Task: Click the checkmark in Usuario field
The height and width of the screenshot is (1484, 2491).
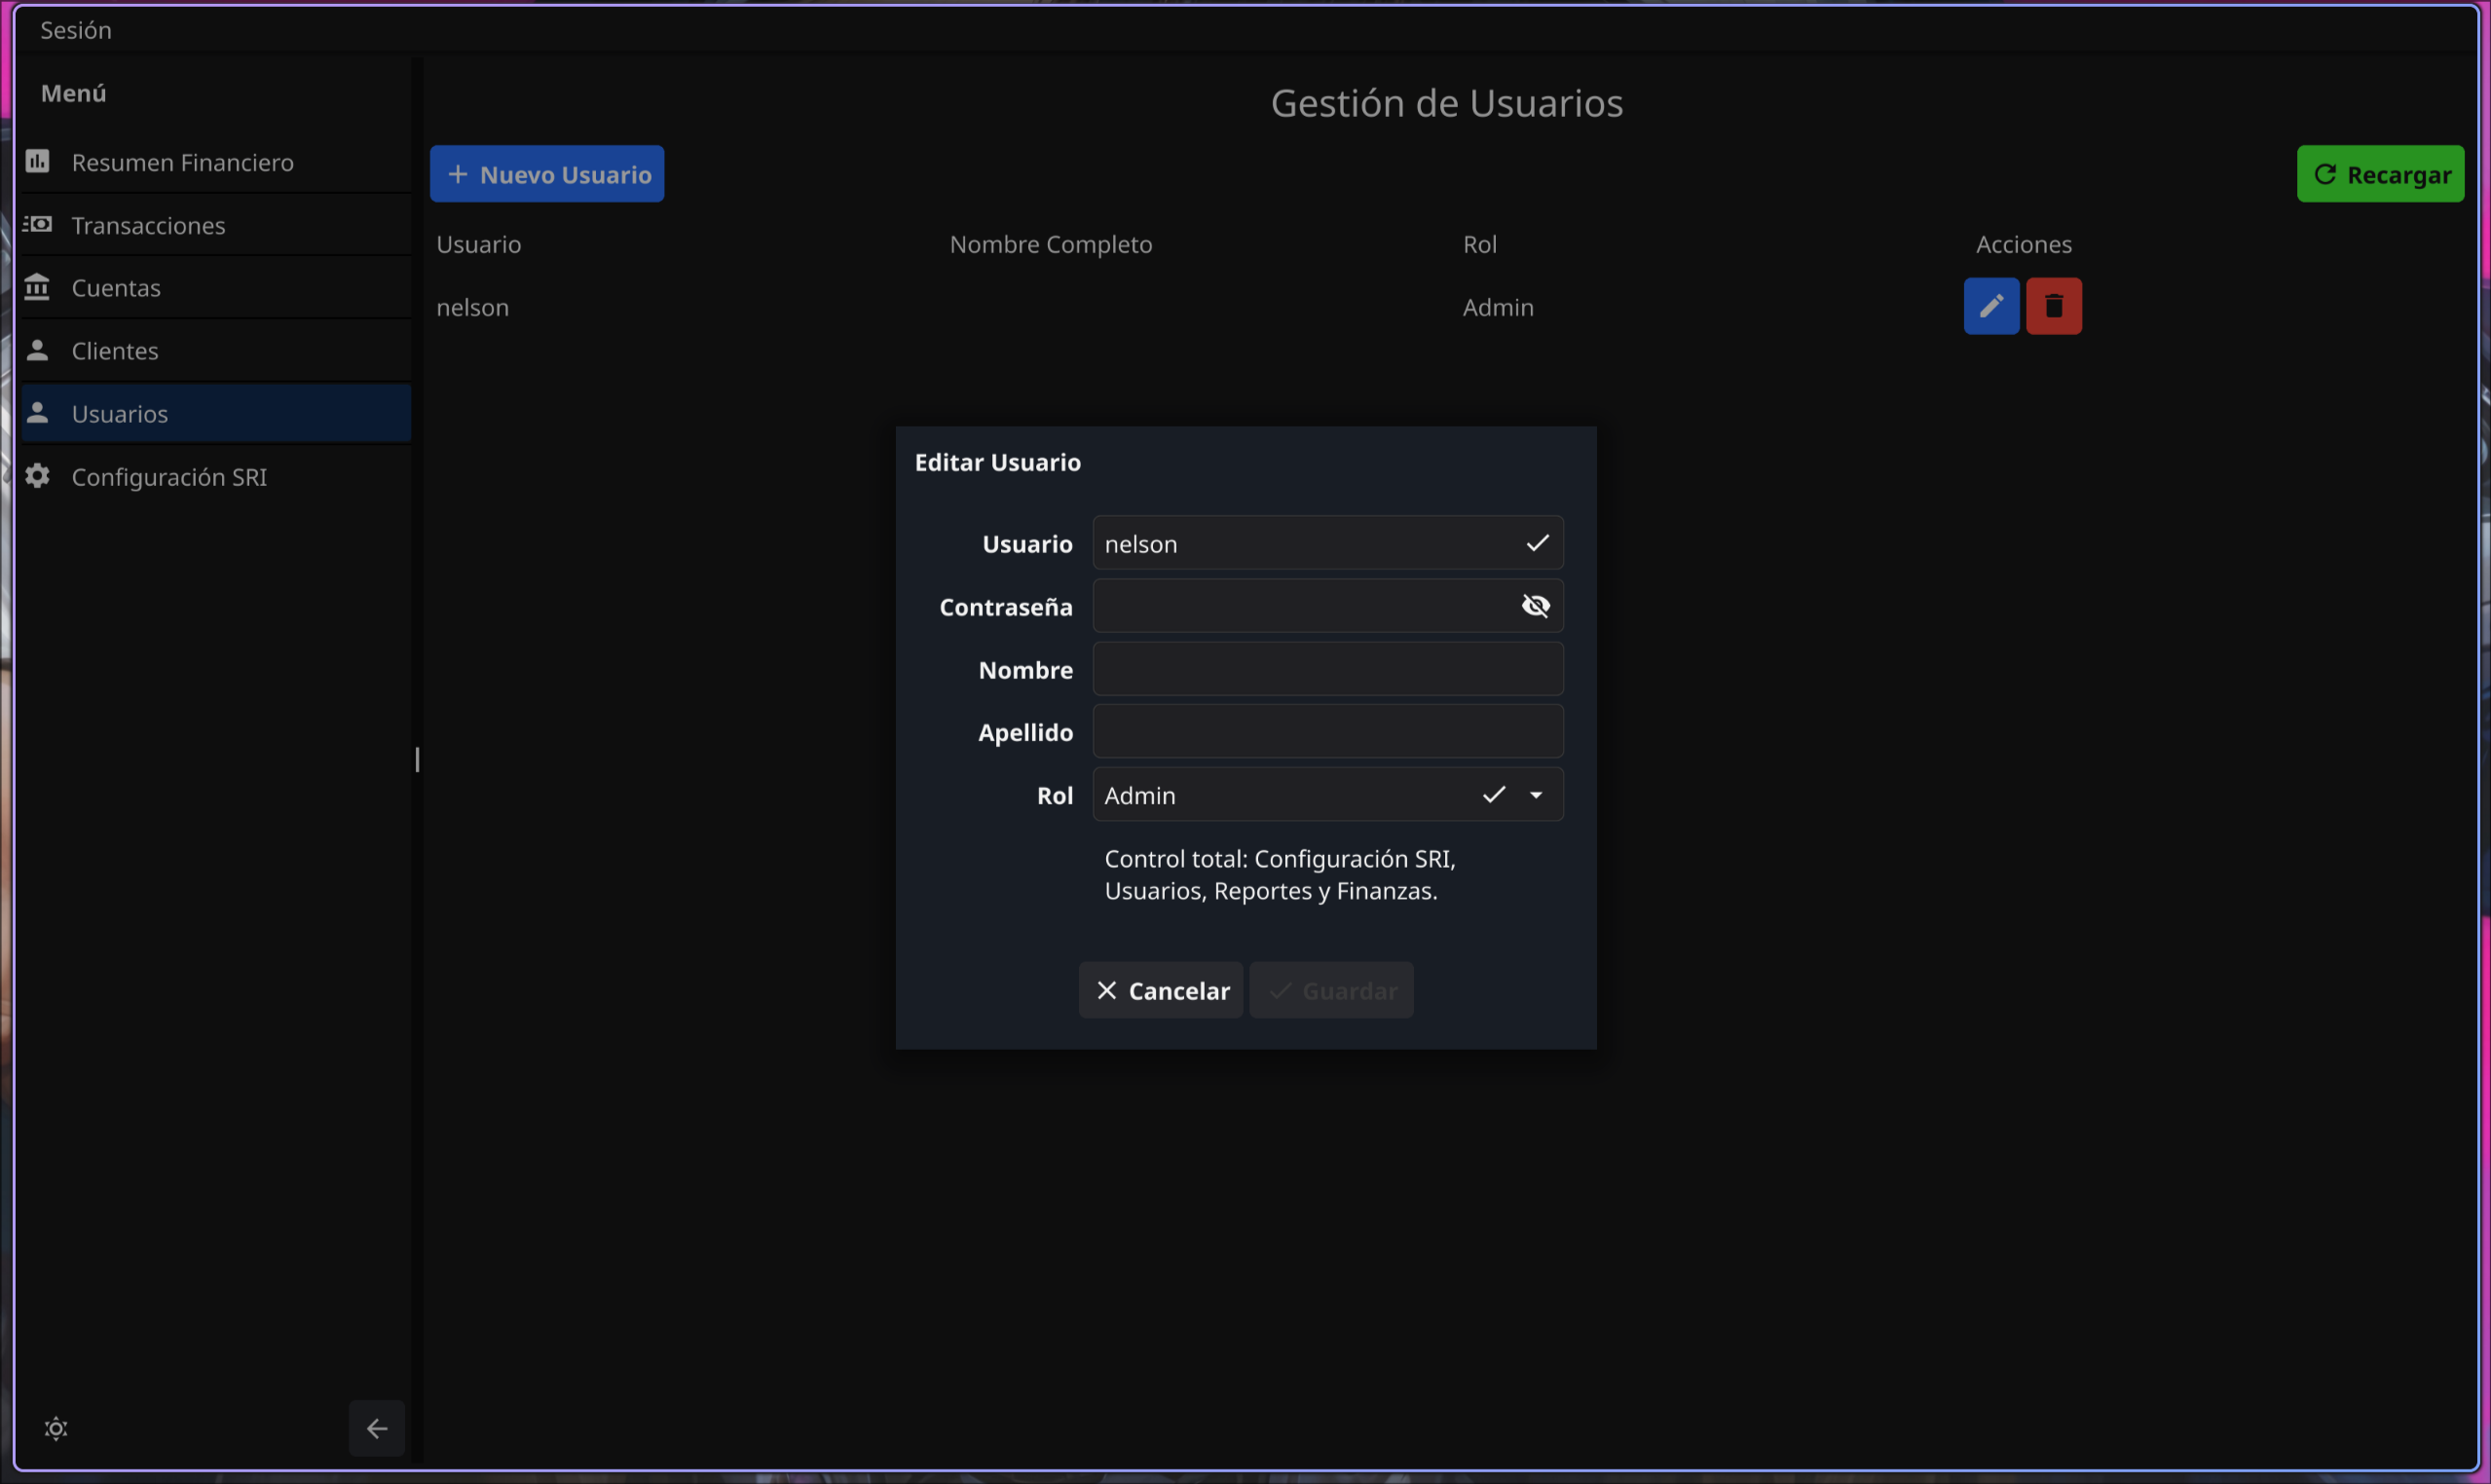Action: 1537,543
